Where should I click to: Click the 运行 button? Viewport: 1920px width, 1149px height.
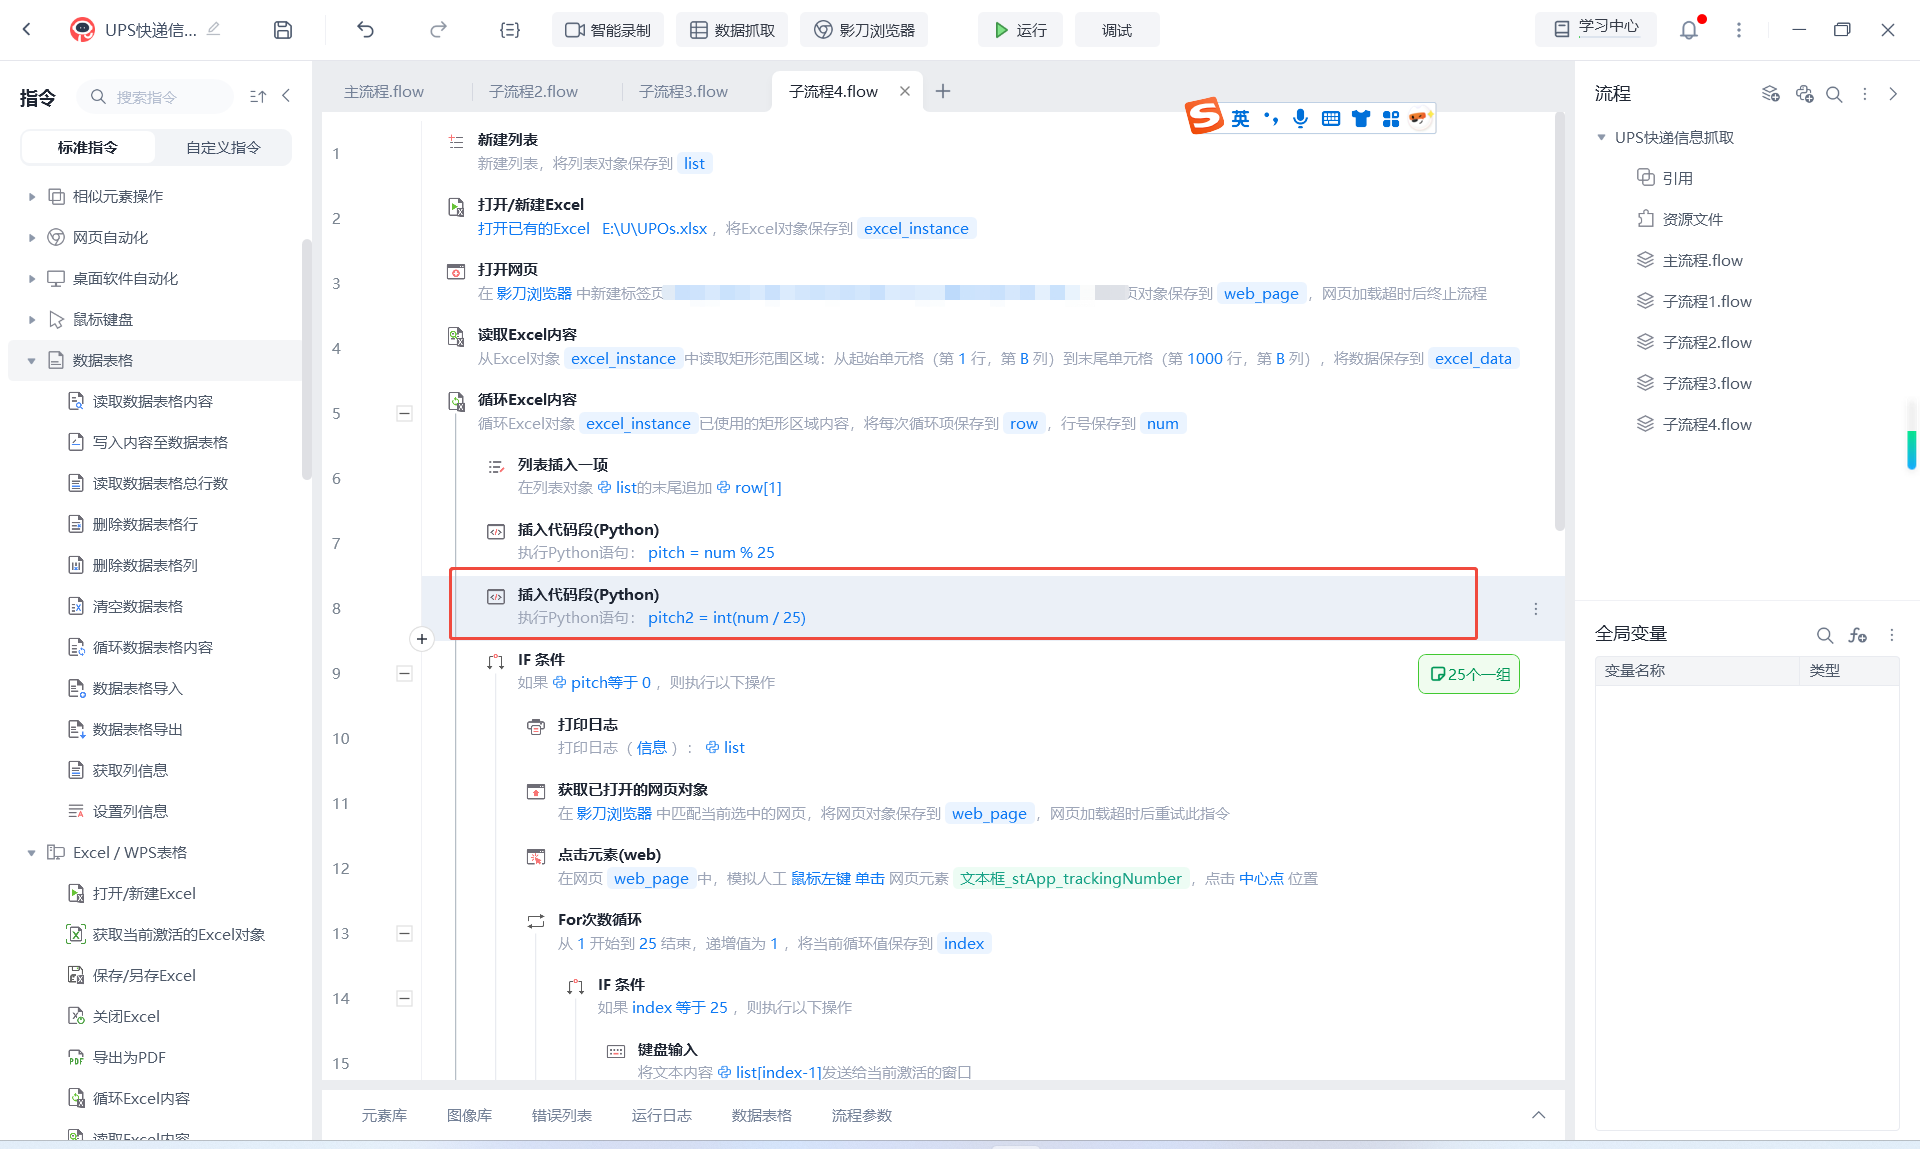pos(1020,30)
